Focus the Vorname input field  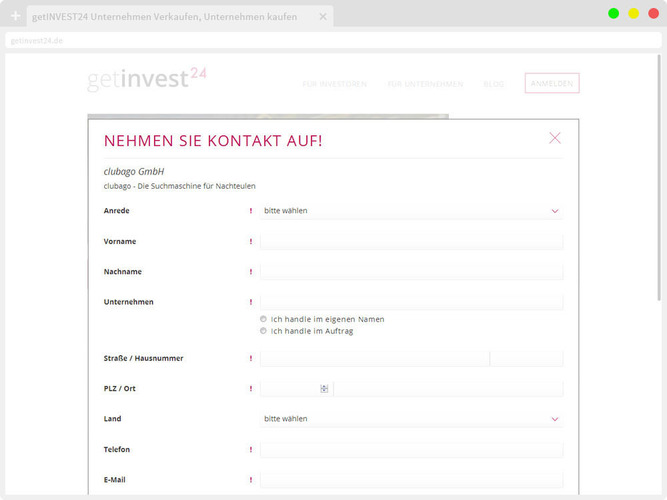click(411, 241)
